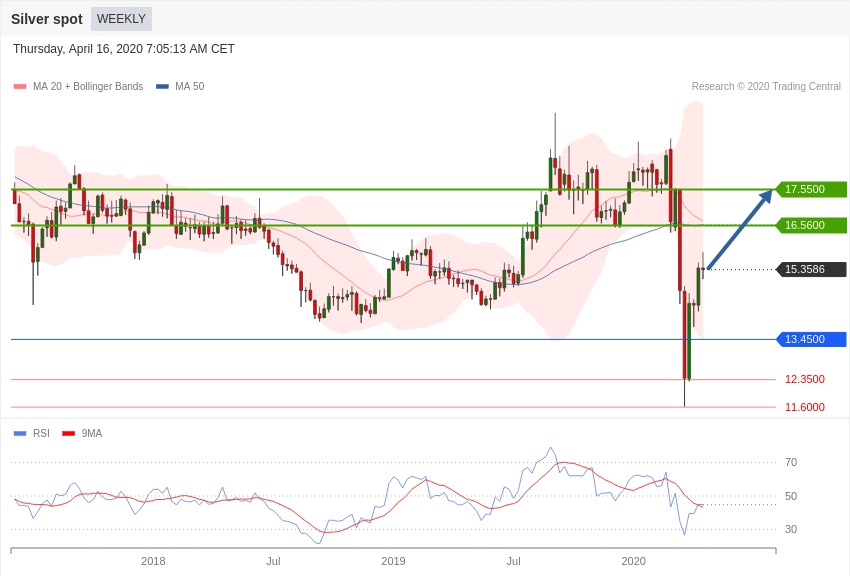
Task: Click the blue MA 50 legend swatch
Action: tap(162, 86)
